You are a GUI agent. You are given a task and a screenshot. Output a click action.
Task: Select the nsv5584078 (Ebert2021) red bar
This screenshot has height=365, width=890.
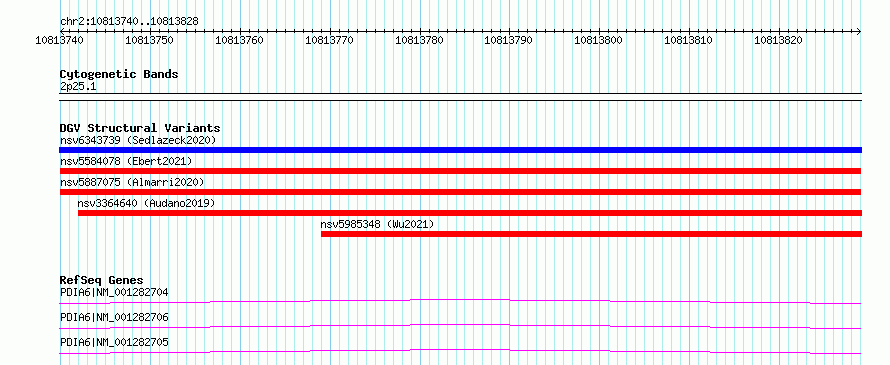point(460,171)
